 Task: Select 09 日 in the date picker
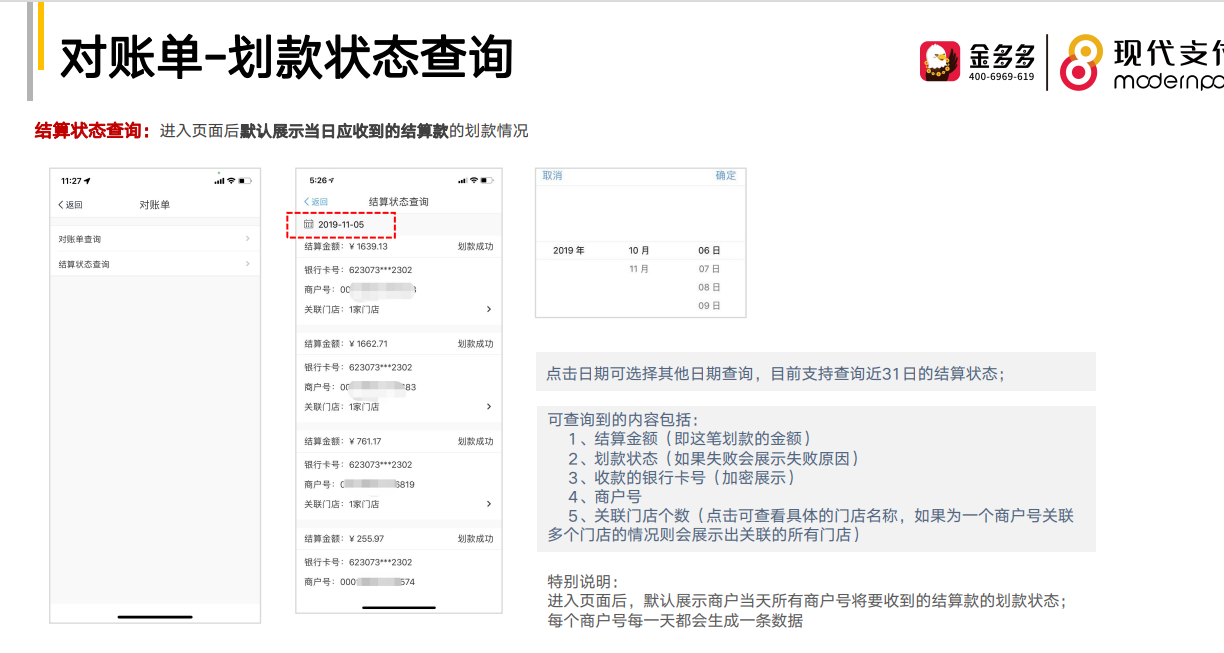(709, 306)
